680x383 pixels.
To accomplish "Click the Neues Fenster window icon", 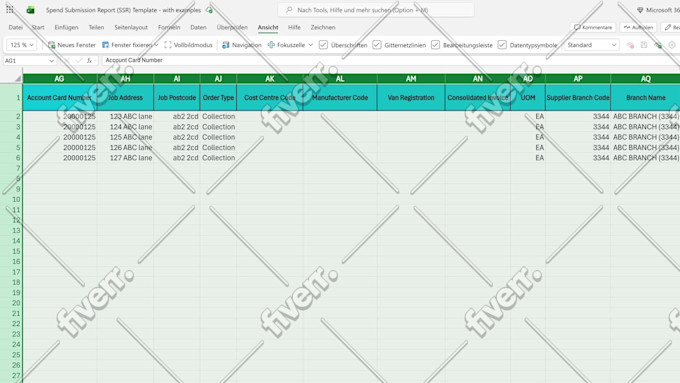I will click(x=52, y=45).
